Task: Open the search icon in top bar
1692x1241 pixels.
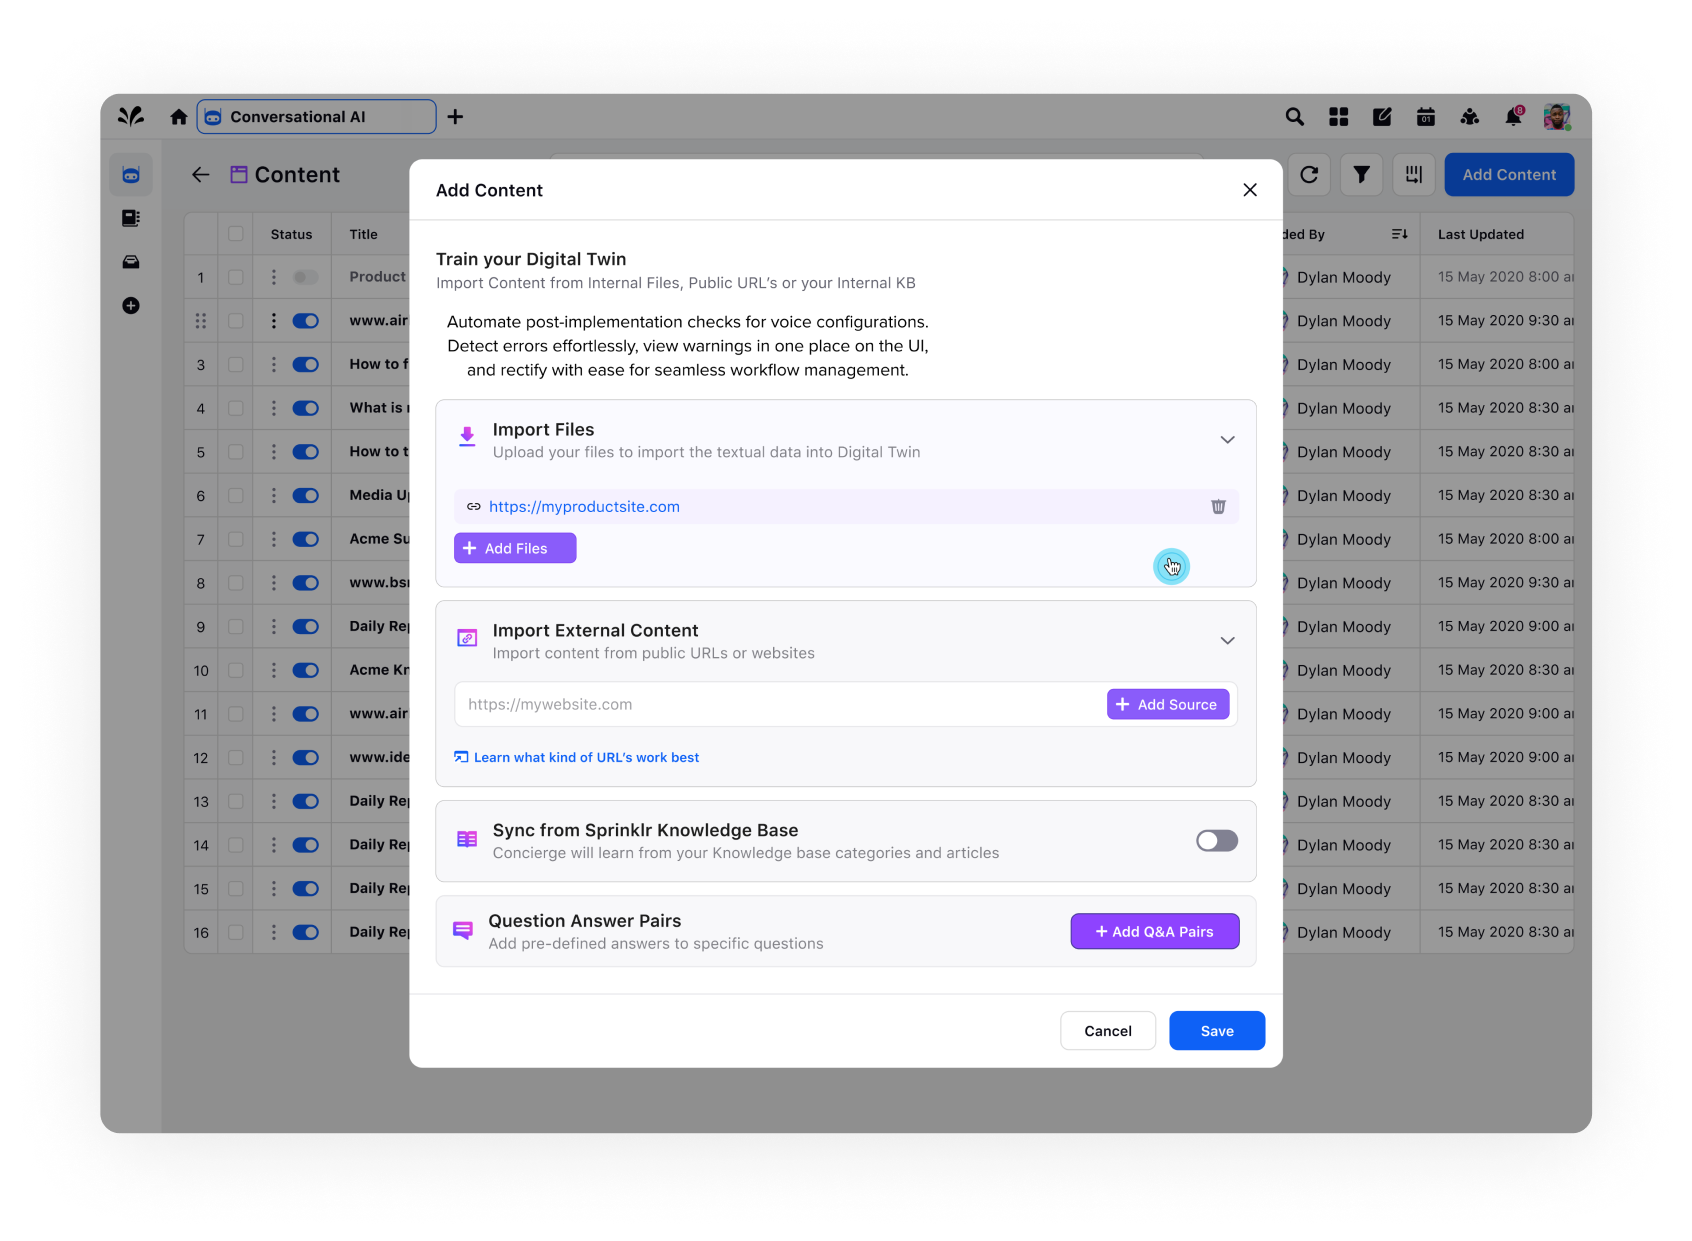Action: click(1295, 117)
